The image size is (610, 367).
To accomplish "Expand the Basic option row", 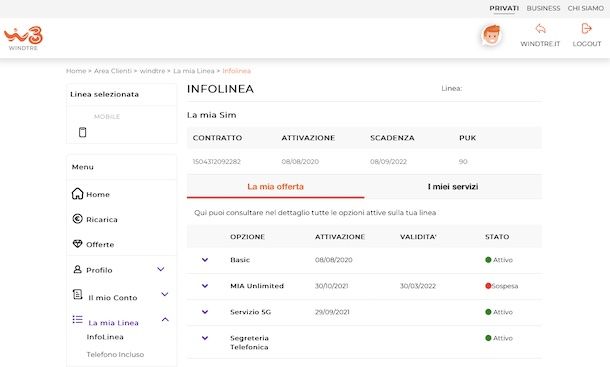I will point(205,260).
